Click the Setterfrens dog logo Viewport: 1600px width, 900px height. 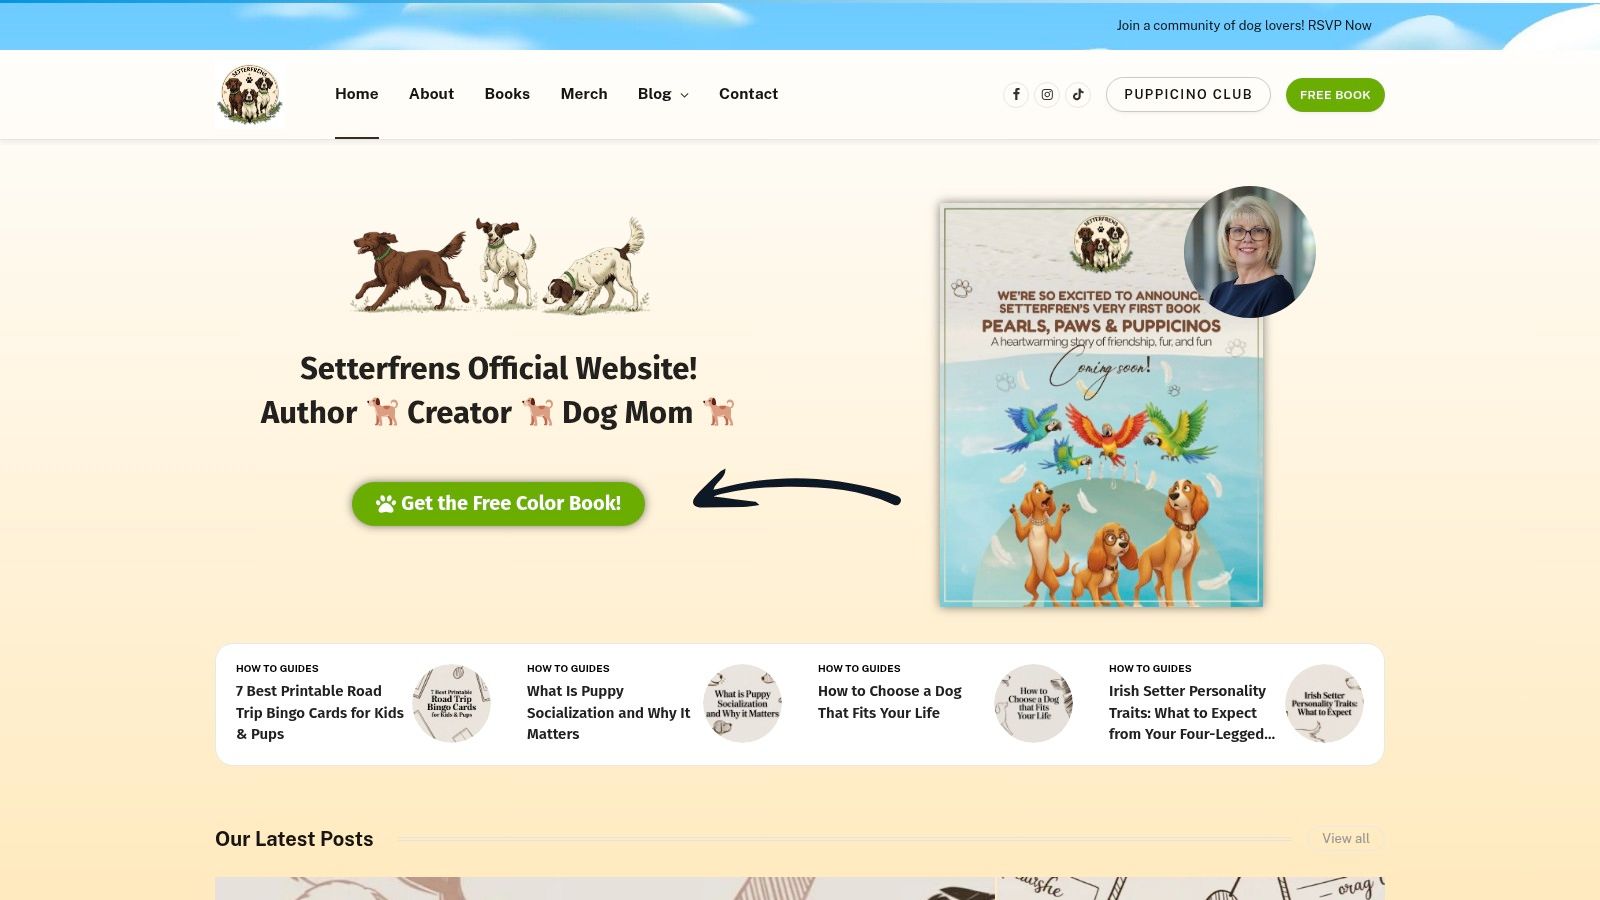pyautogui.click(x=250, y=94)
